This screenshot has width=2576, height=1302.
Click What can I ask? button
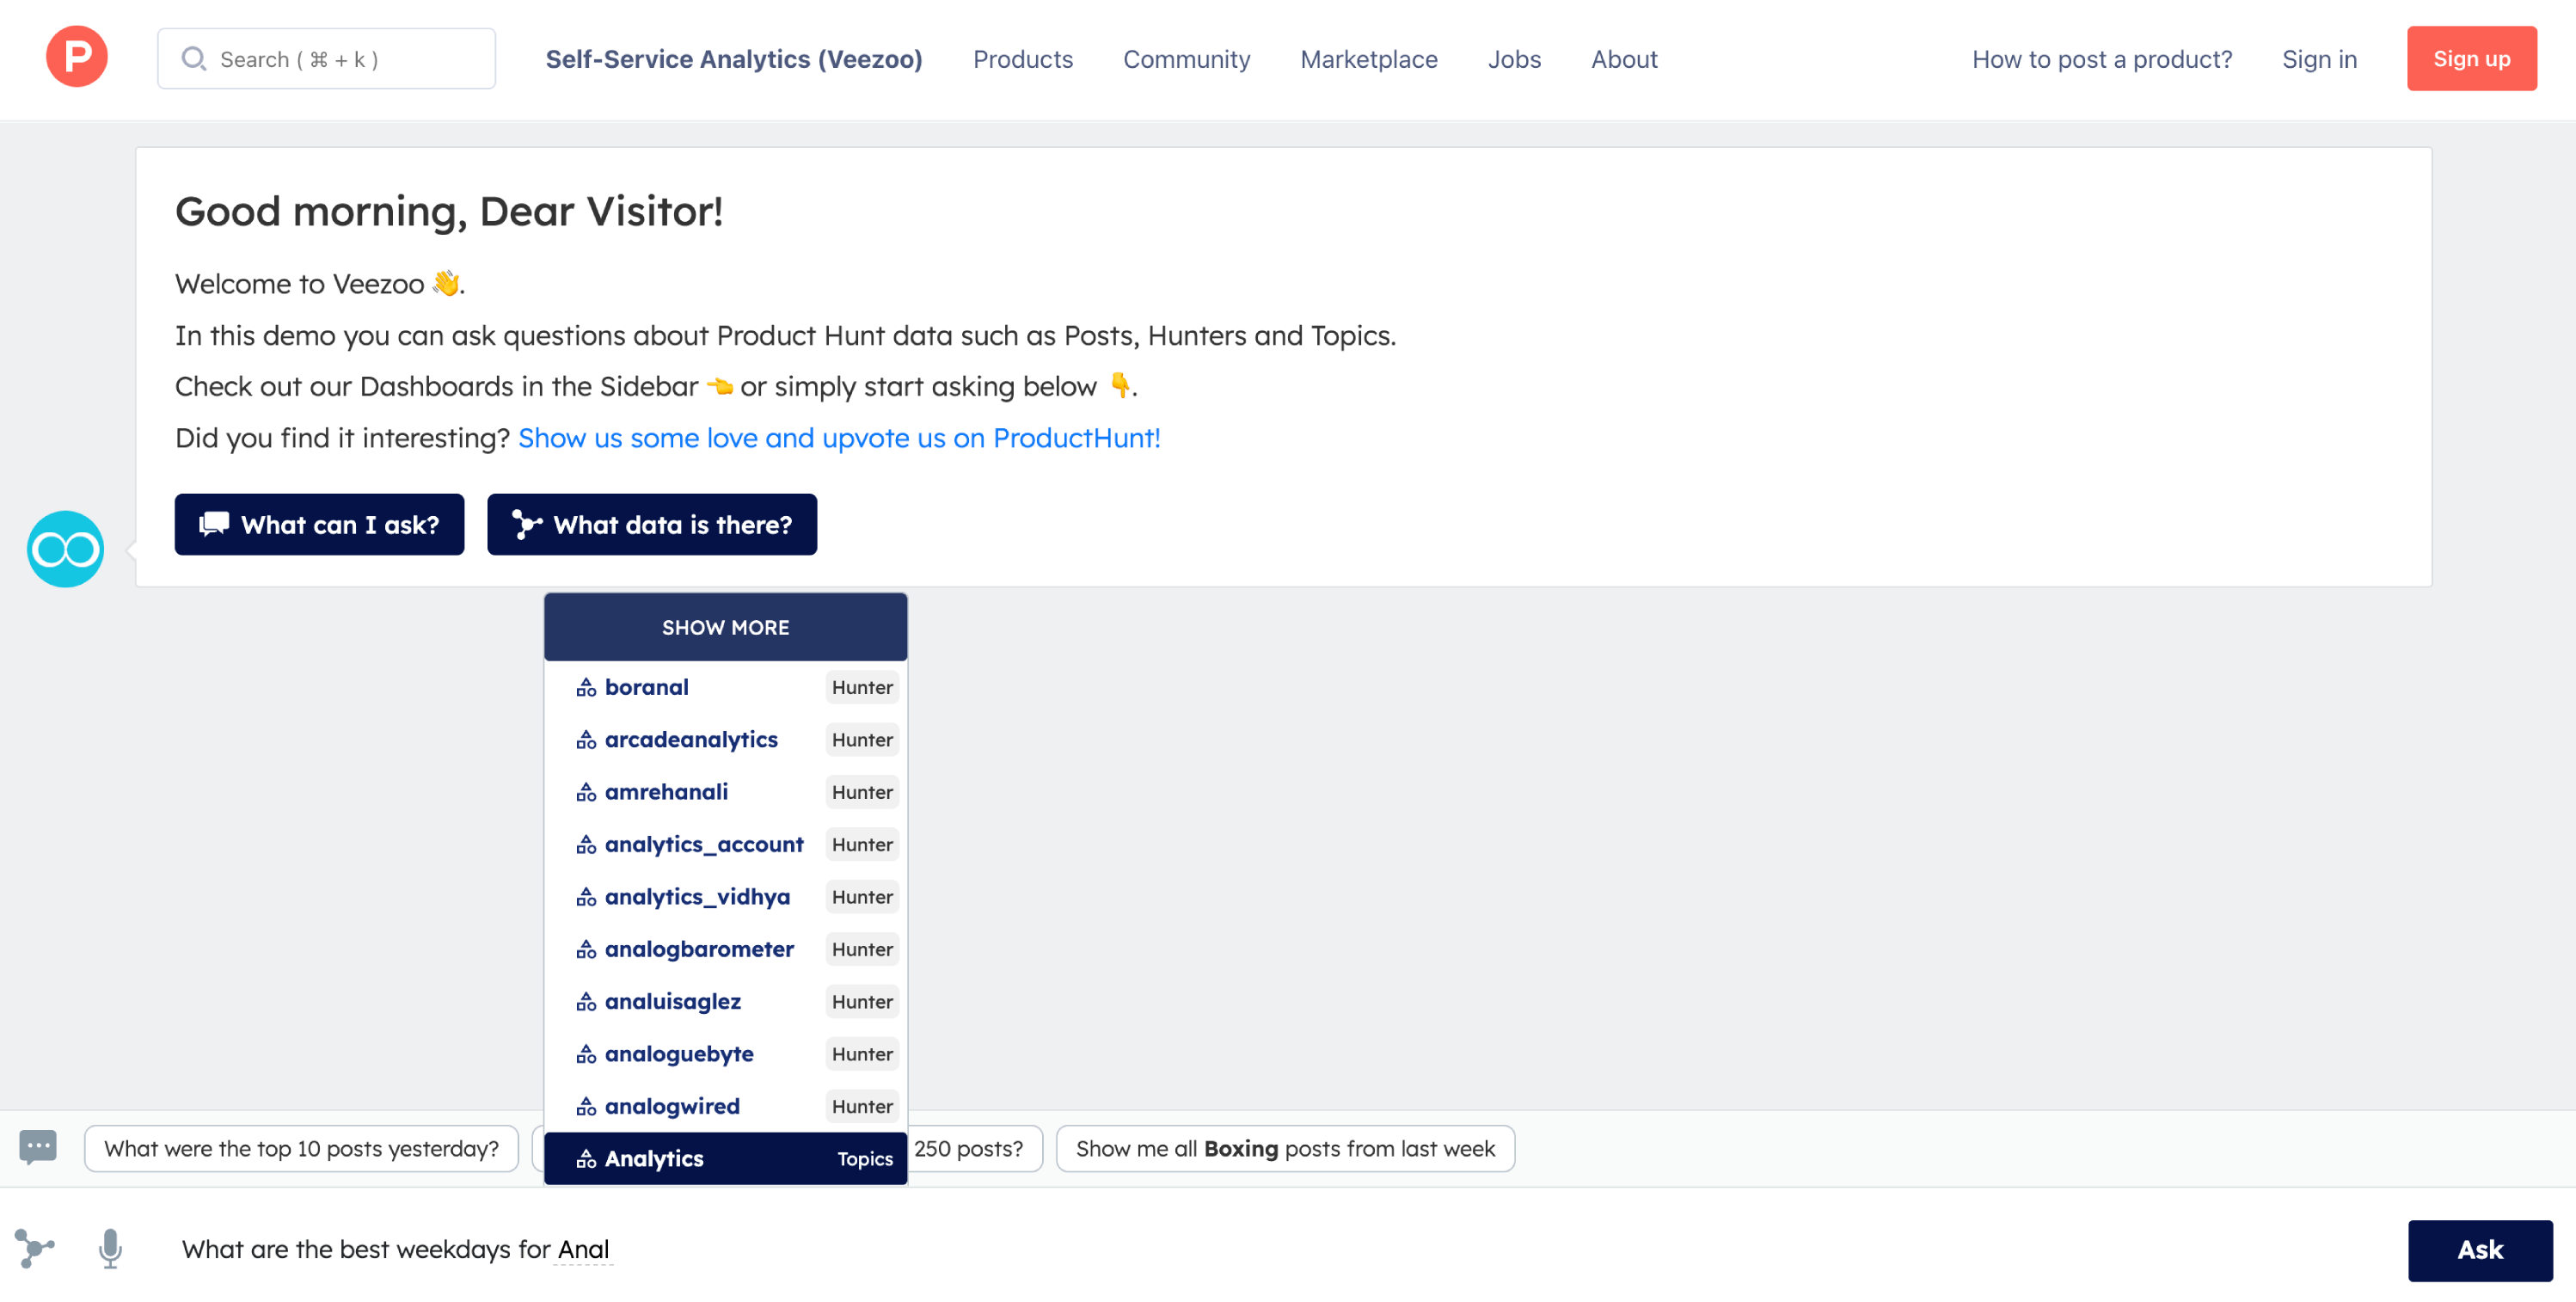coord(319,524)
